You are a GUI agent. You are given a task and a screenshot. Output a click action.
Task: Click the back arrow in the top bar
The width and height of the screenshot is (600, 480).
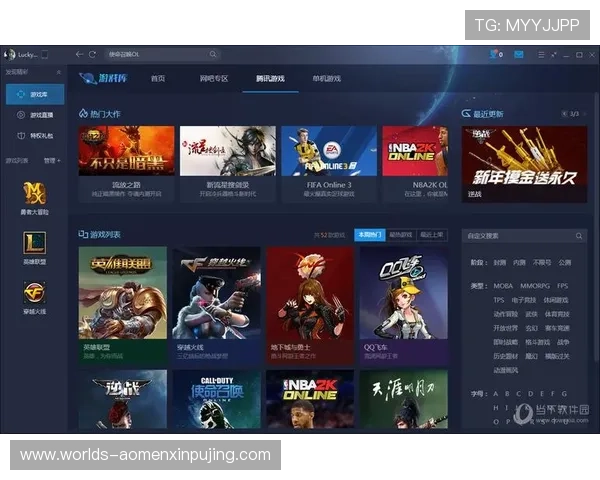[80, 54]
